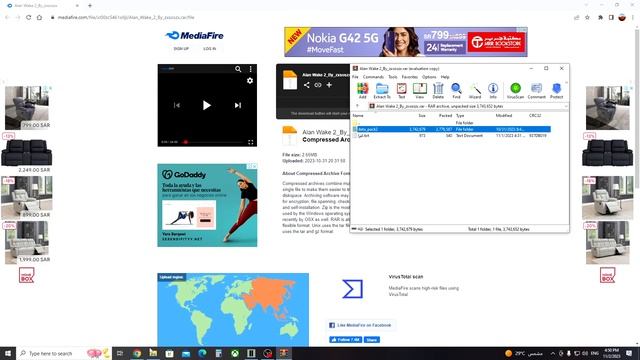Open File menu in WinRAR
640x360 pixels.
pos(355,77)
